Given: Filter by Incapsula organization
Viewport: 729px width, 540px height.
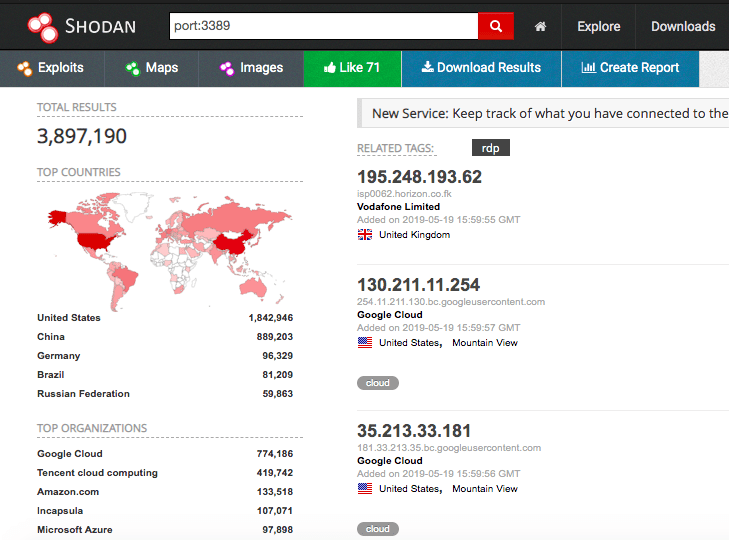Looking at the screenshot, I should coord(60,511).
